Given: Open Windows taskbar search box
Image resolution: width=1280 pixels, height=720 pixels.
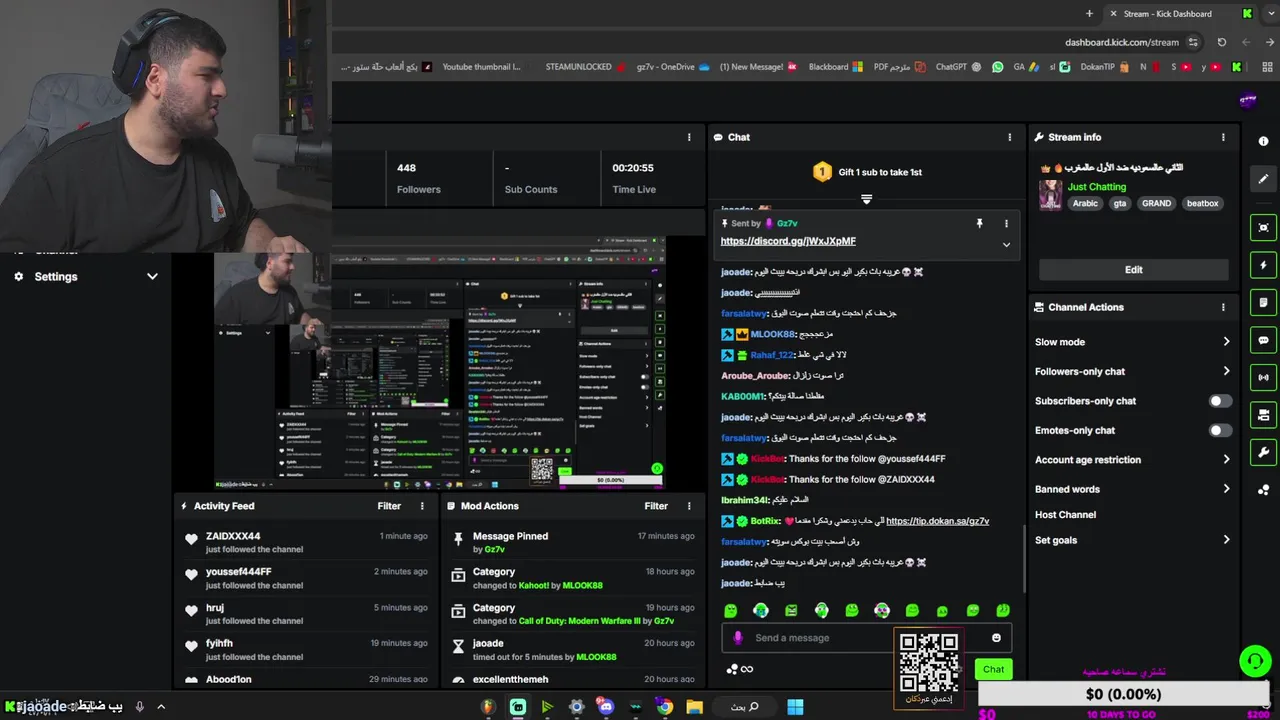Looking at the screenshot, I should tap(745, 707).
